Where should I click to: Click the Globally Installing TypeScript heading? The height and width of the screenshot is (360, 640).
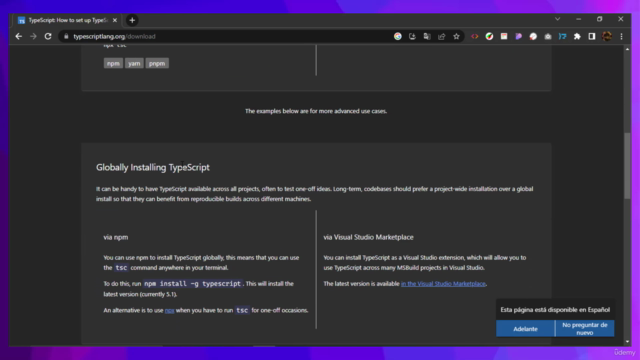153,167
